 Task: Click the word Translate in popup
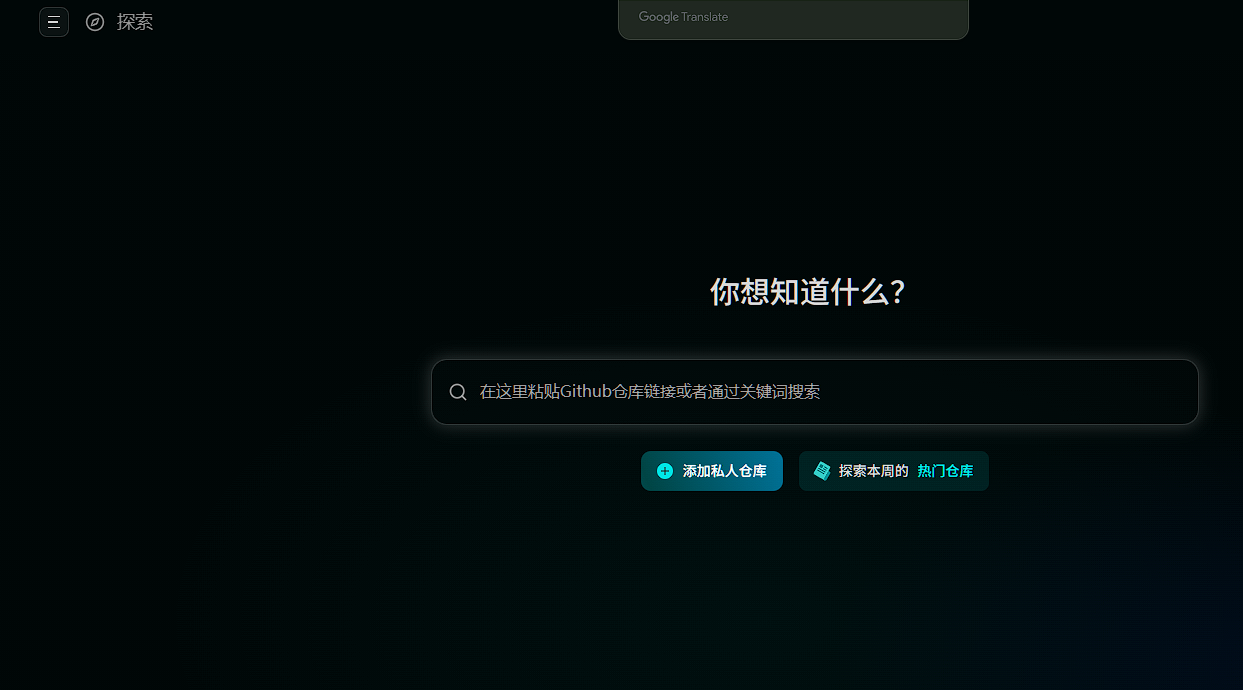(705, 17)
